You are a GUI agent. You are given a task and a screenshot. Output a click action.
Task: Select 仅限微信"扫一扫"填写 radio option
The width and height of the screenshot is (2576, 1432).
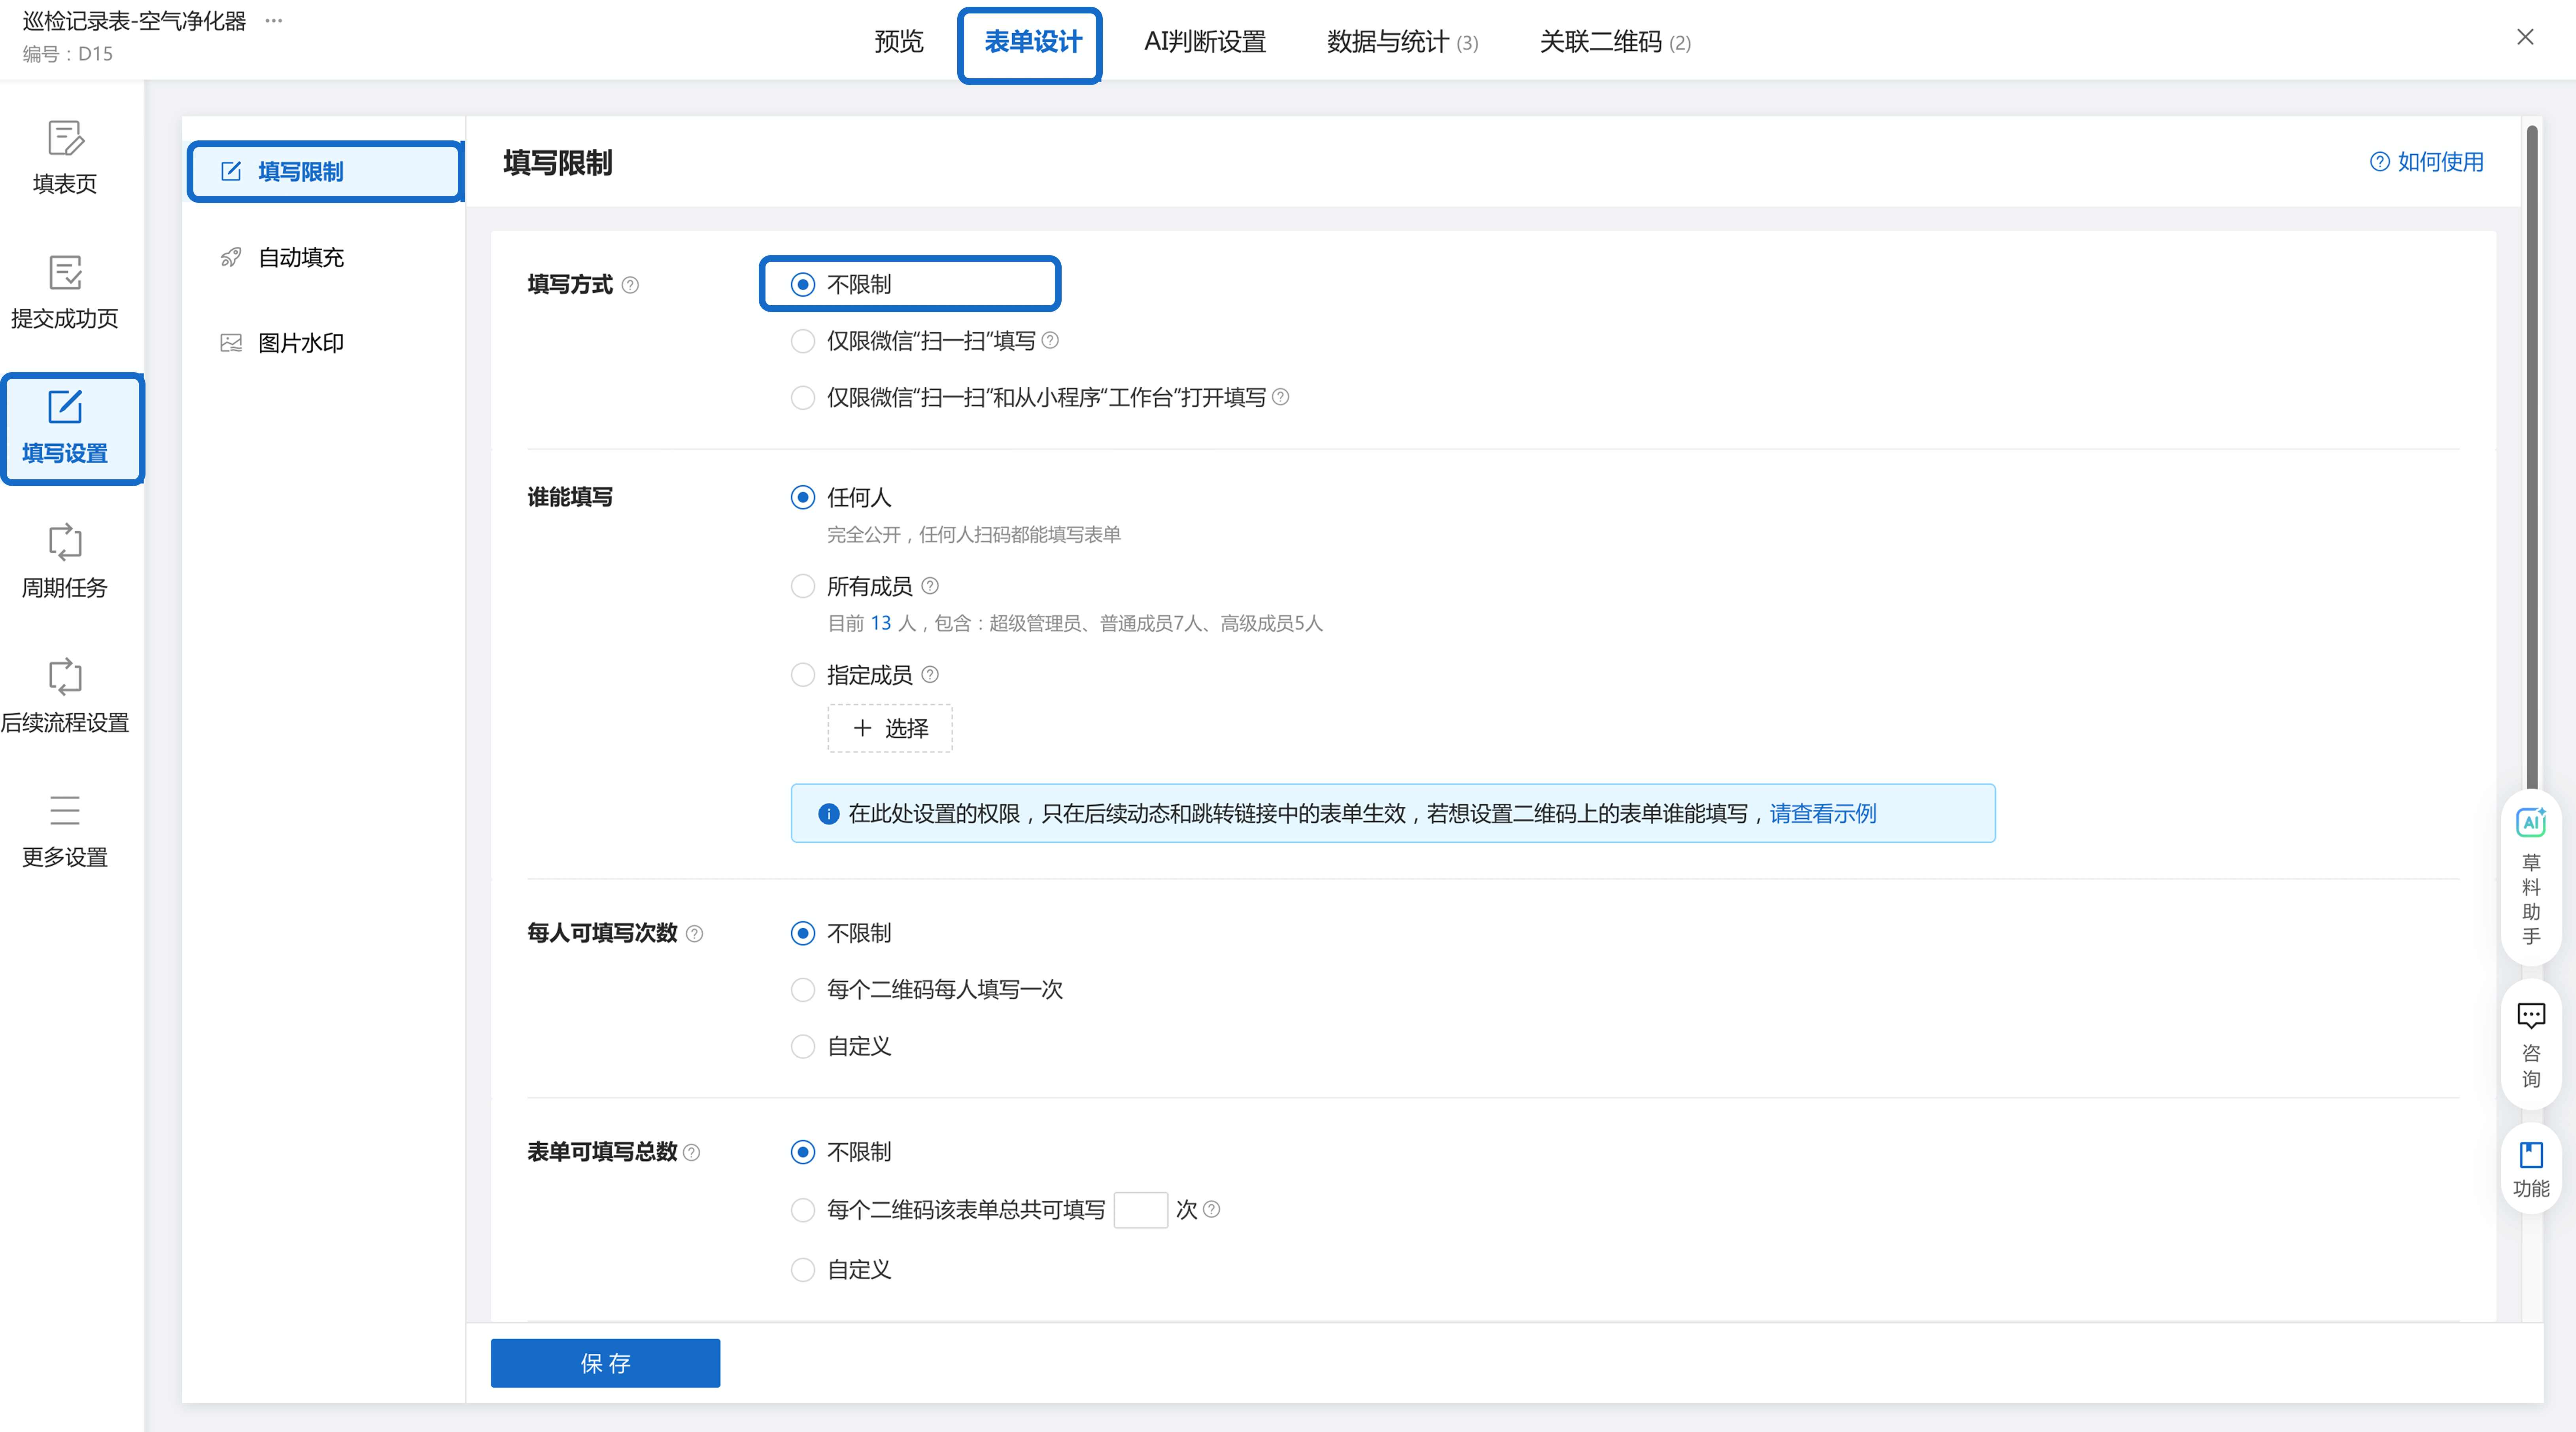(803, 341)
